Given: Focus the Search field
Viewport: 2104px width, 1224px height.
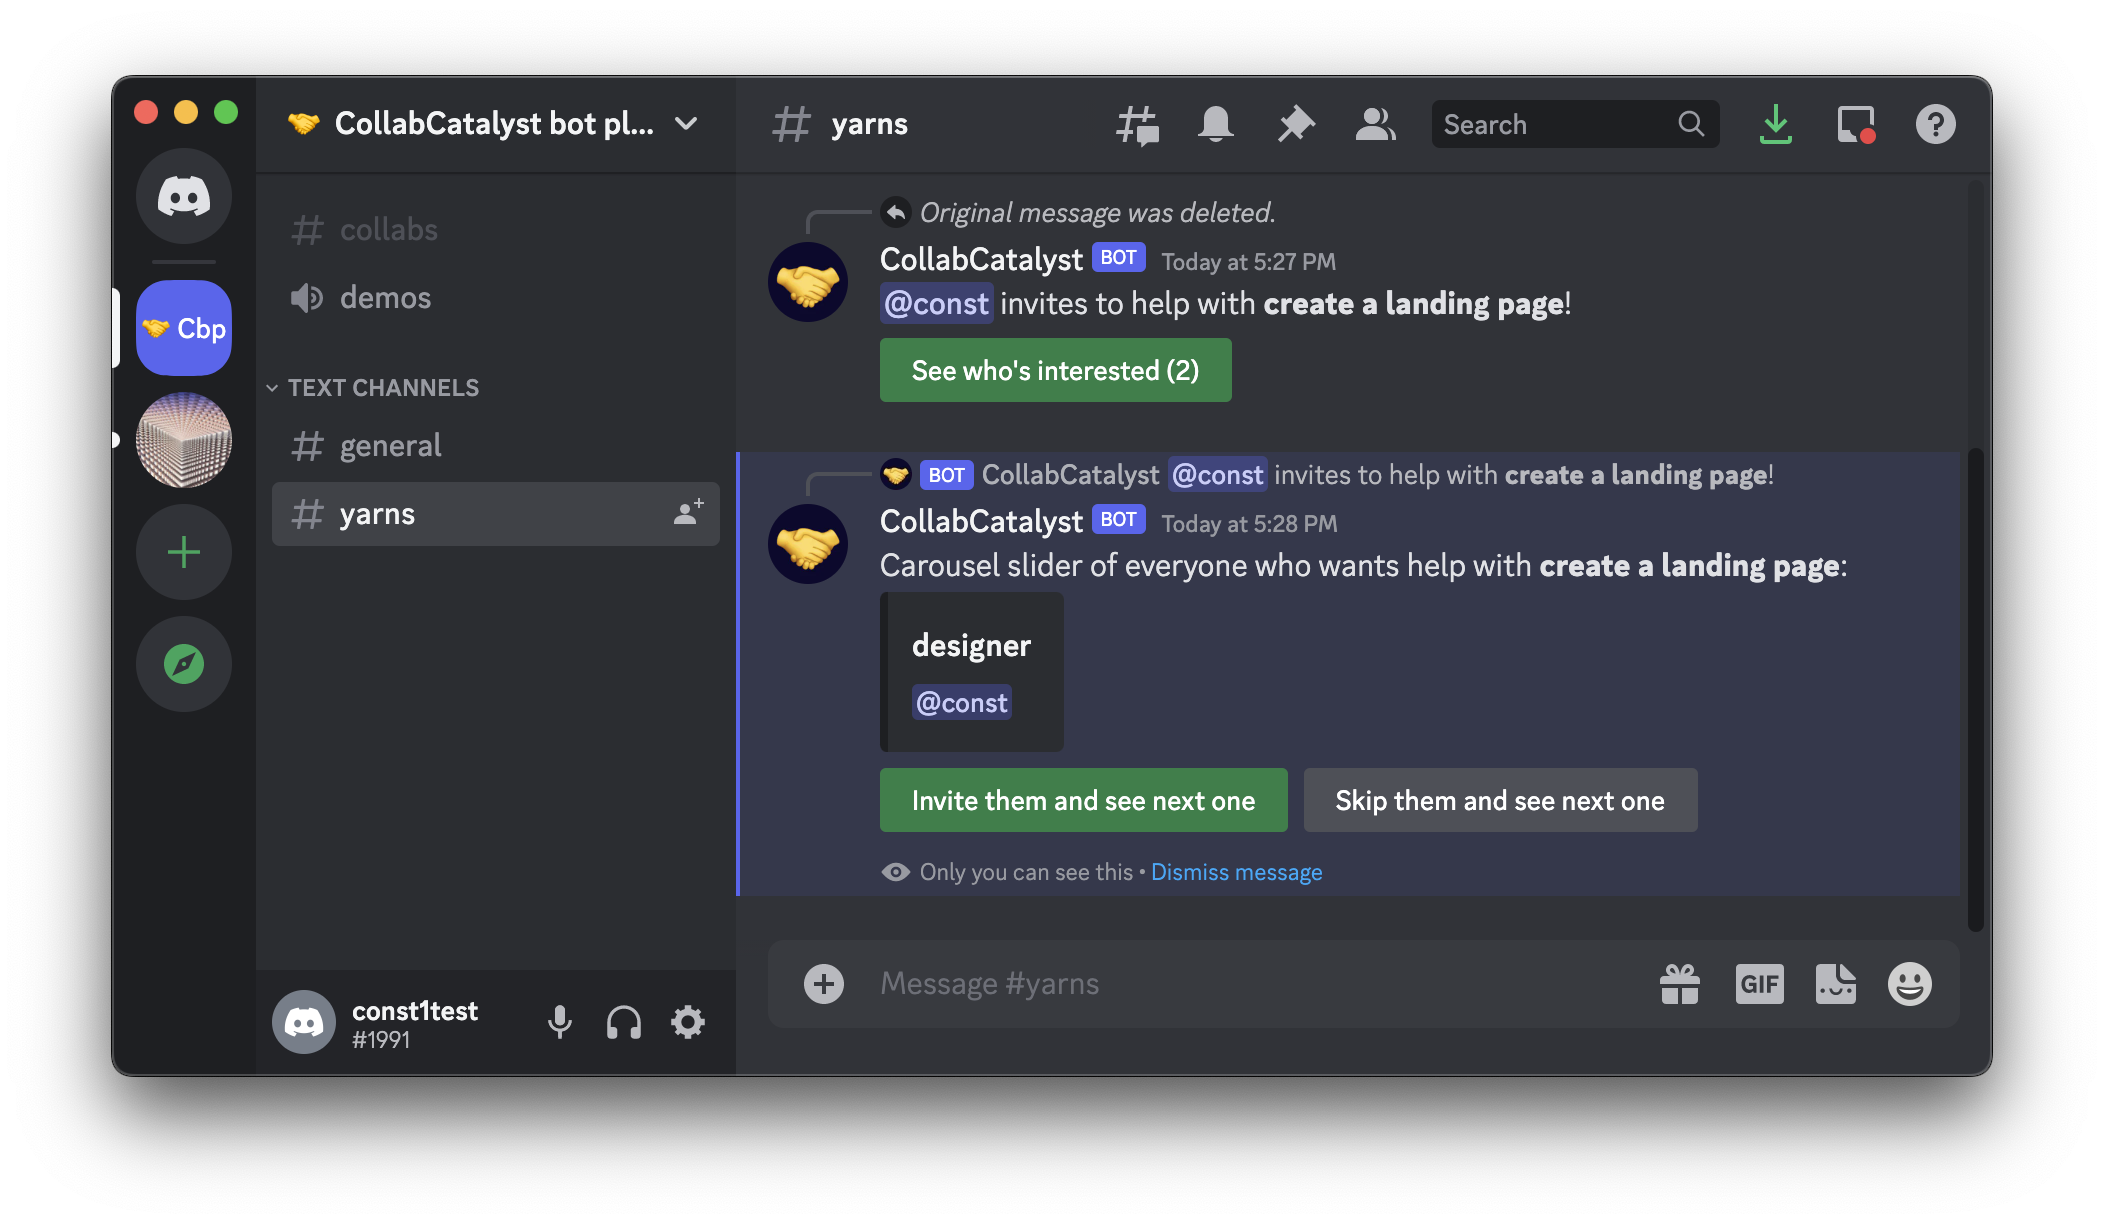Looking at the screenshot, I should tap(1575, 124).
